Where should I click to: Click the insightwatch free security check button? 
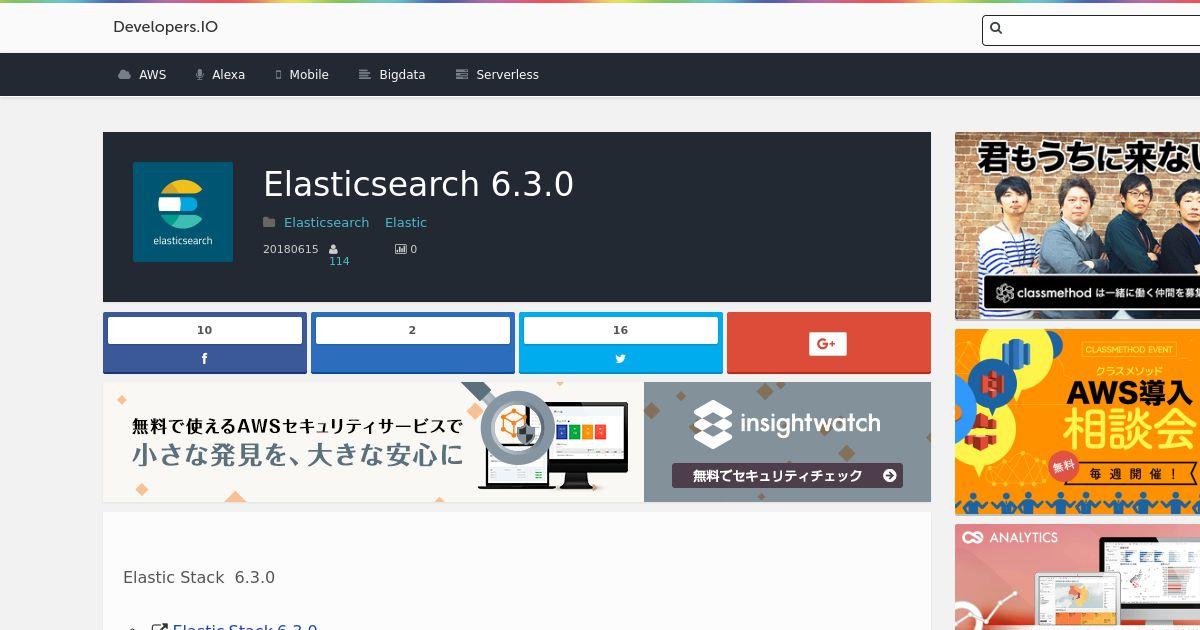point(787,476)
